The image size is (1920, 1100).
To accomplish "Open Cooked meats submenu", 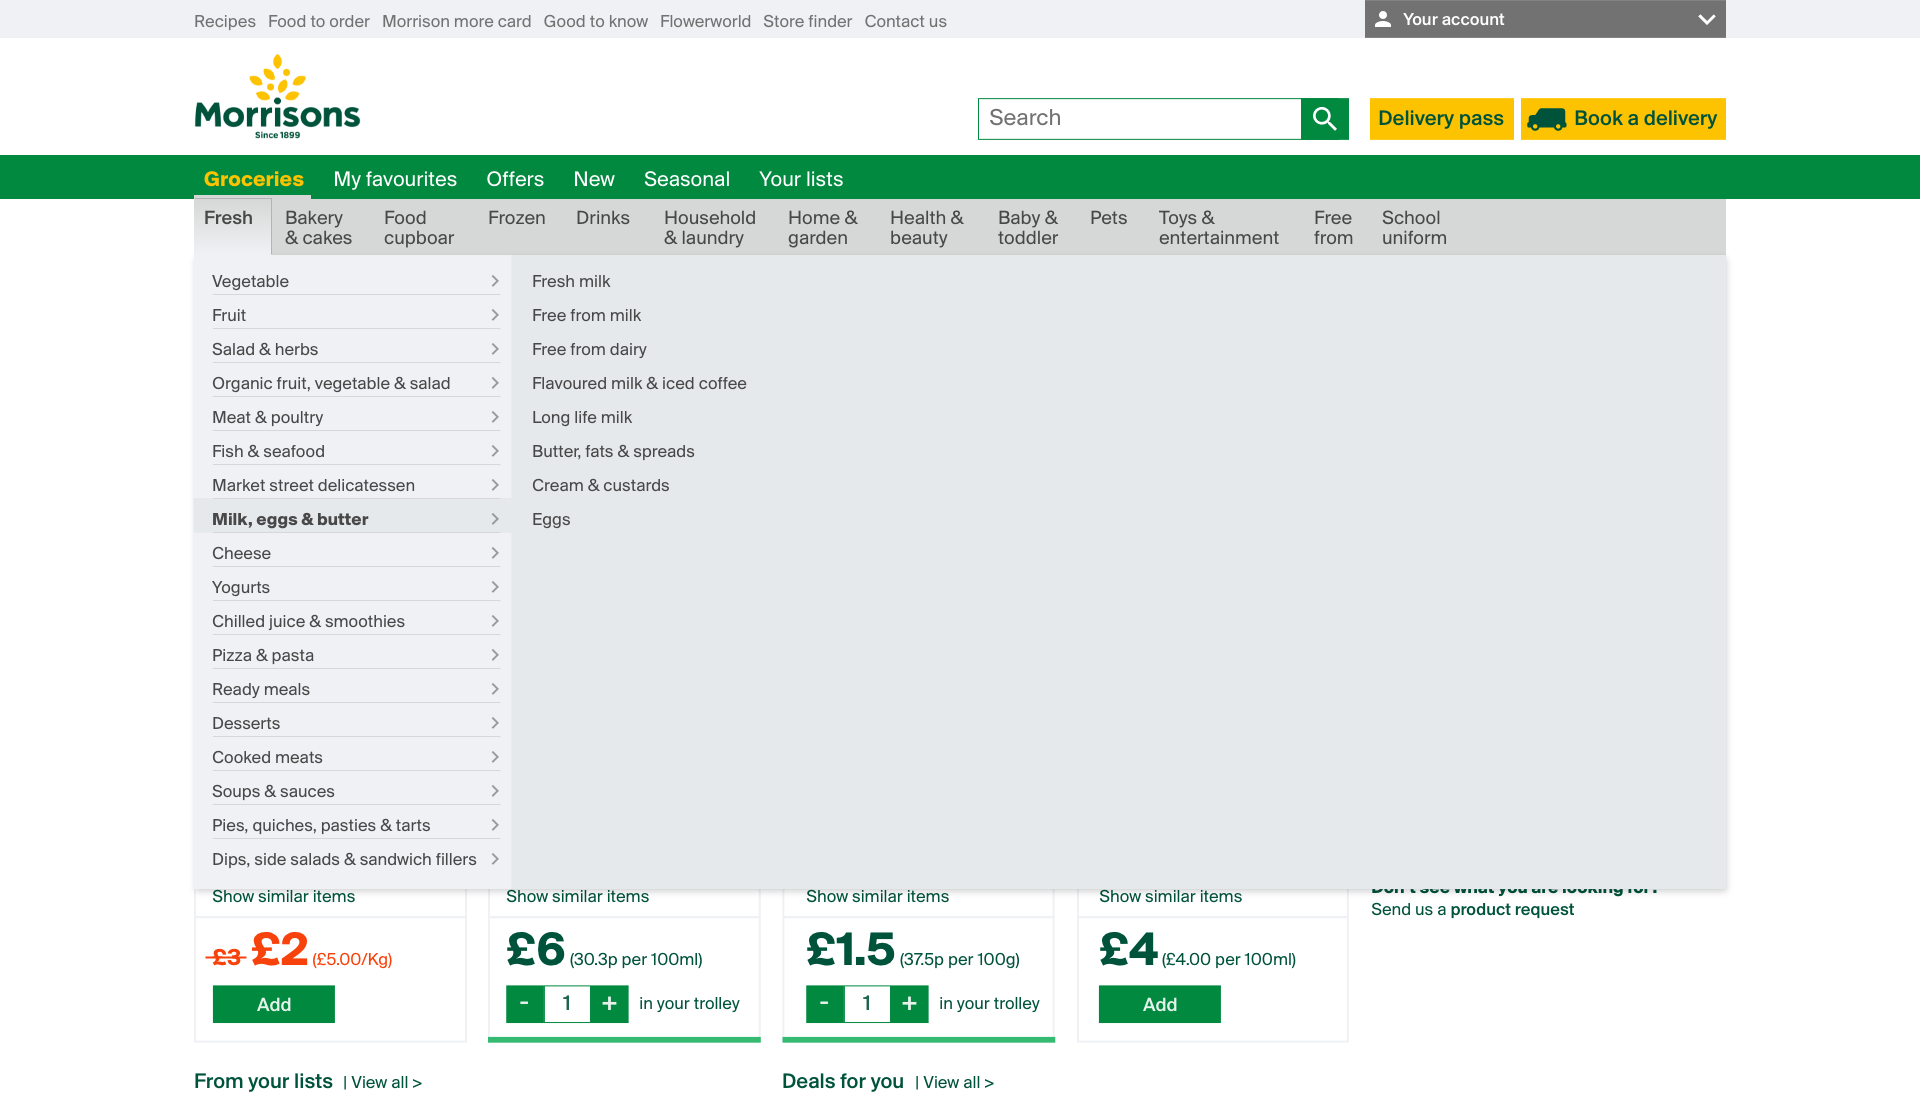I will pyautogui.click(x=355, y=757).
